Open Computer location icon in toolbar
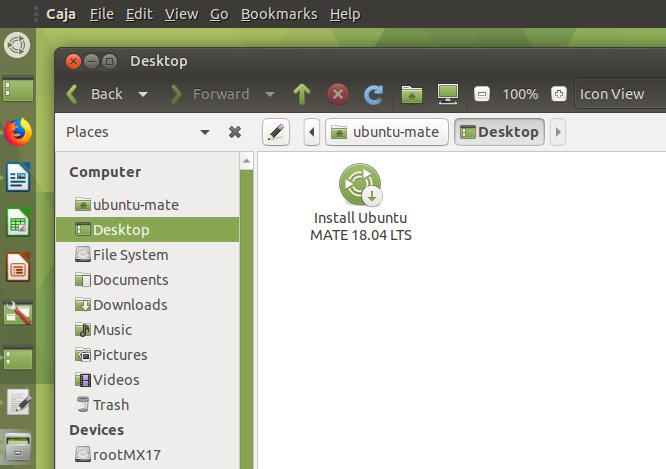The image size is (666, 469). point(448,94)
